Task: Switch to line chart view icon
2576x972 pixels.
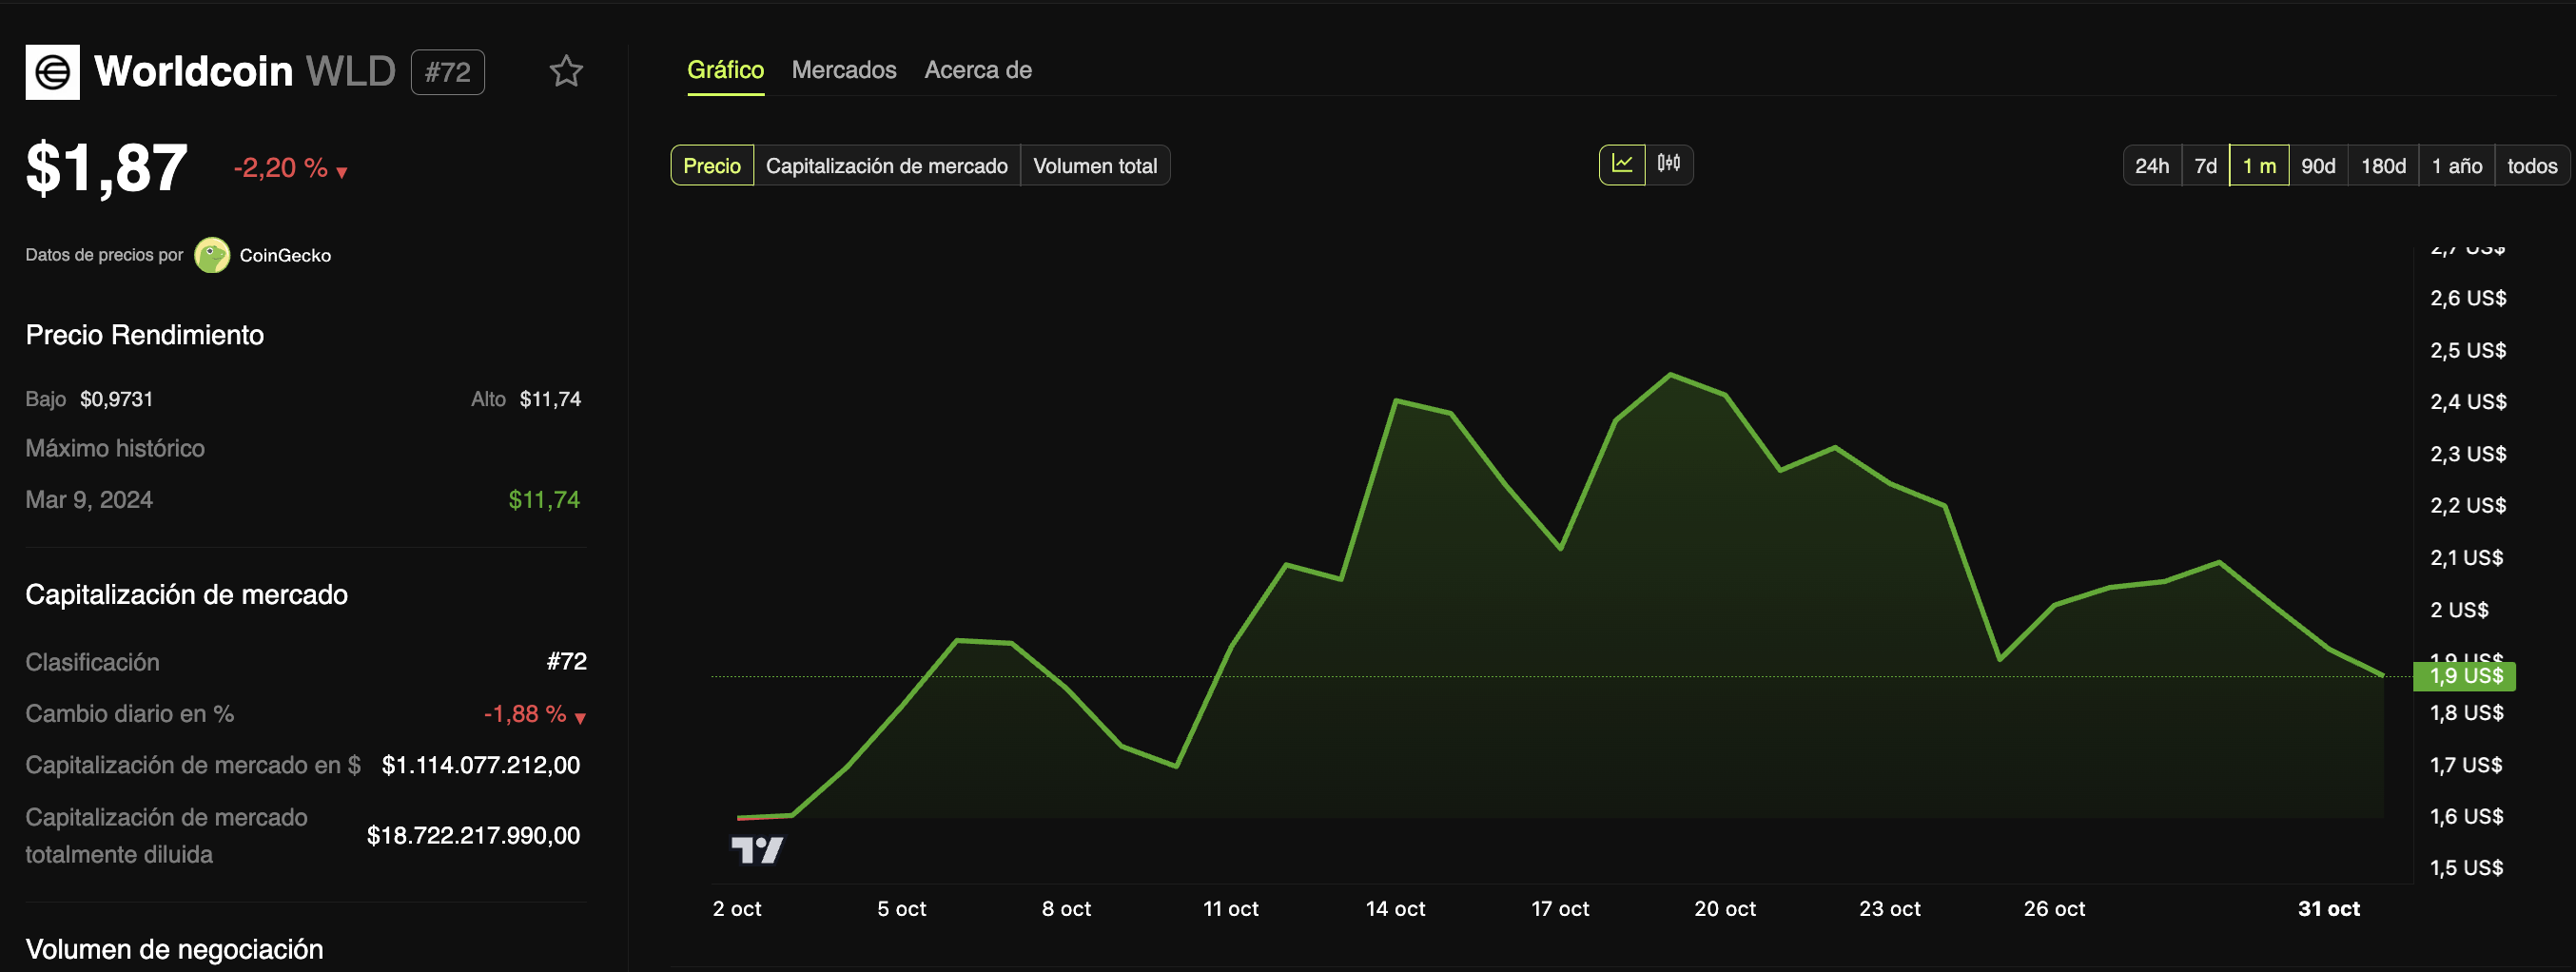Action: [x=1622, y=164]
